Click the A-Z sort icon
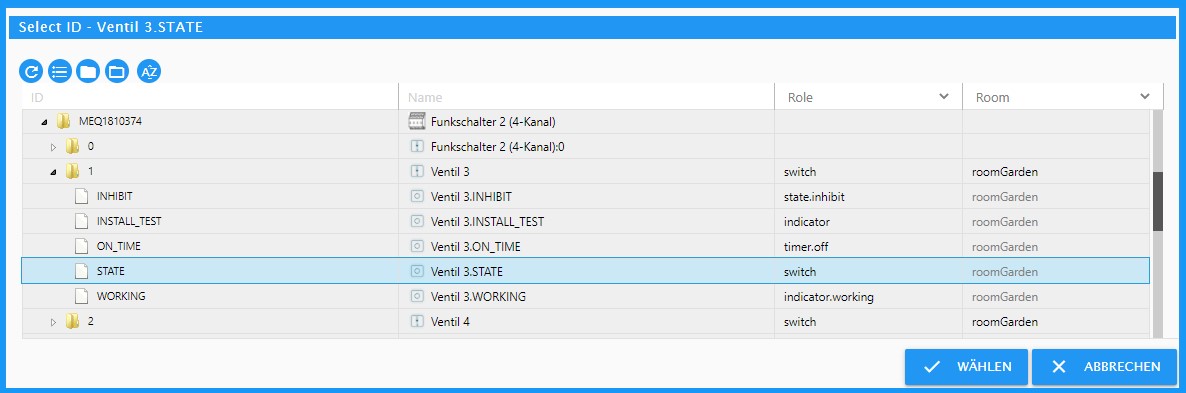 pos(149,71)
